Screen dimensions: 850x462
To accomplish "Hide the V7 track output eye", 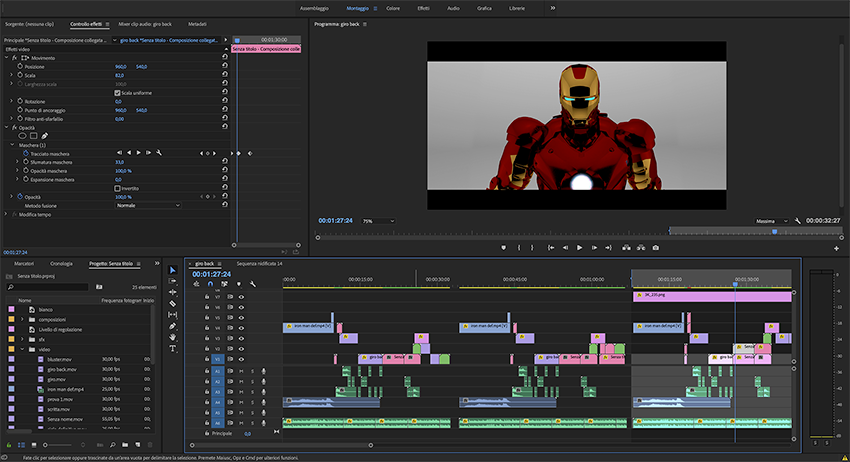I will pyautogui.click(x=241, y=297).
